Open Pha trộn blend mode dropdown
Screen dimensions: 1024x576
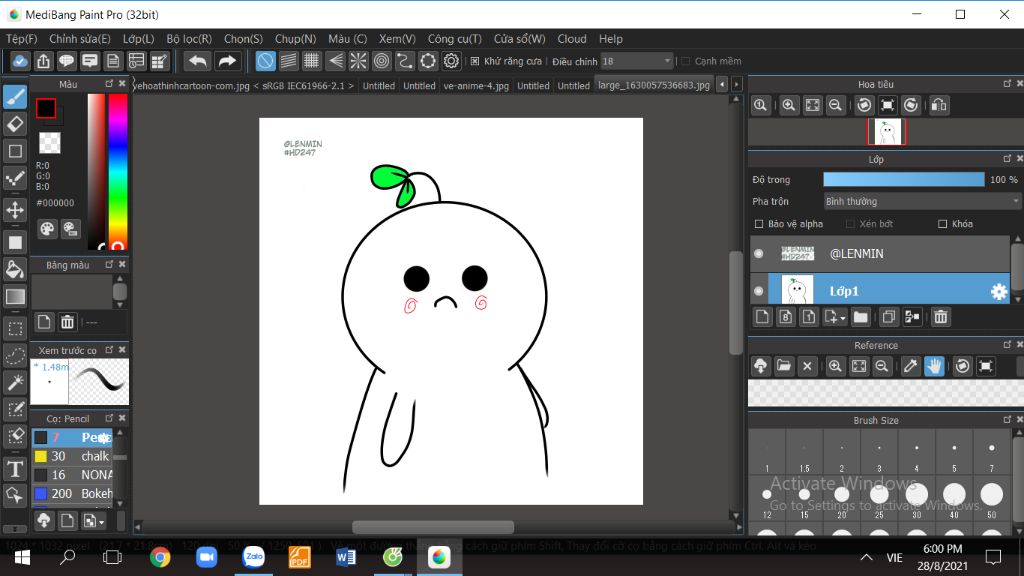click(x=921, y=201)
